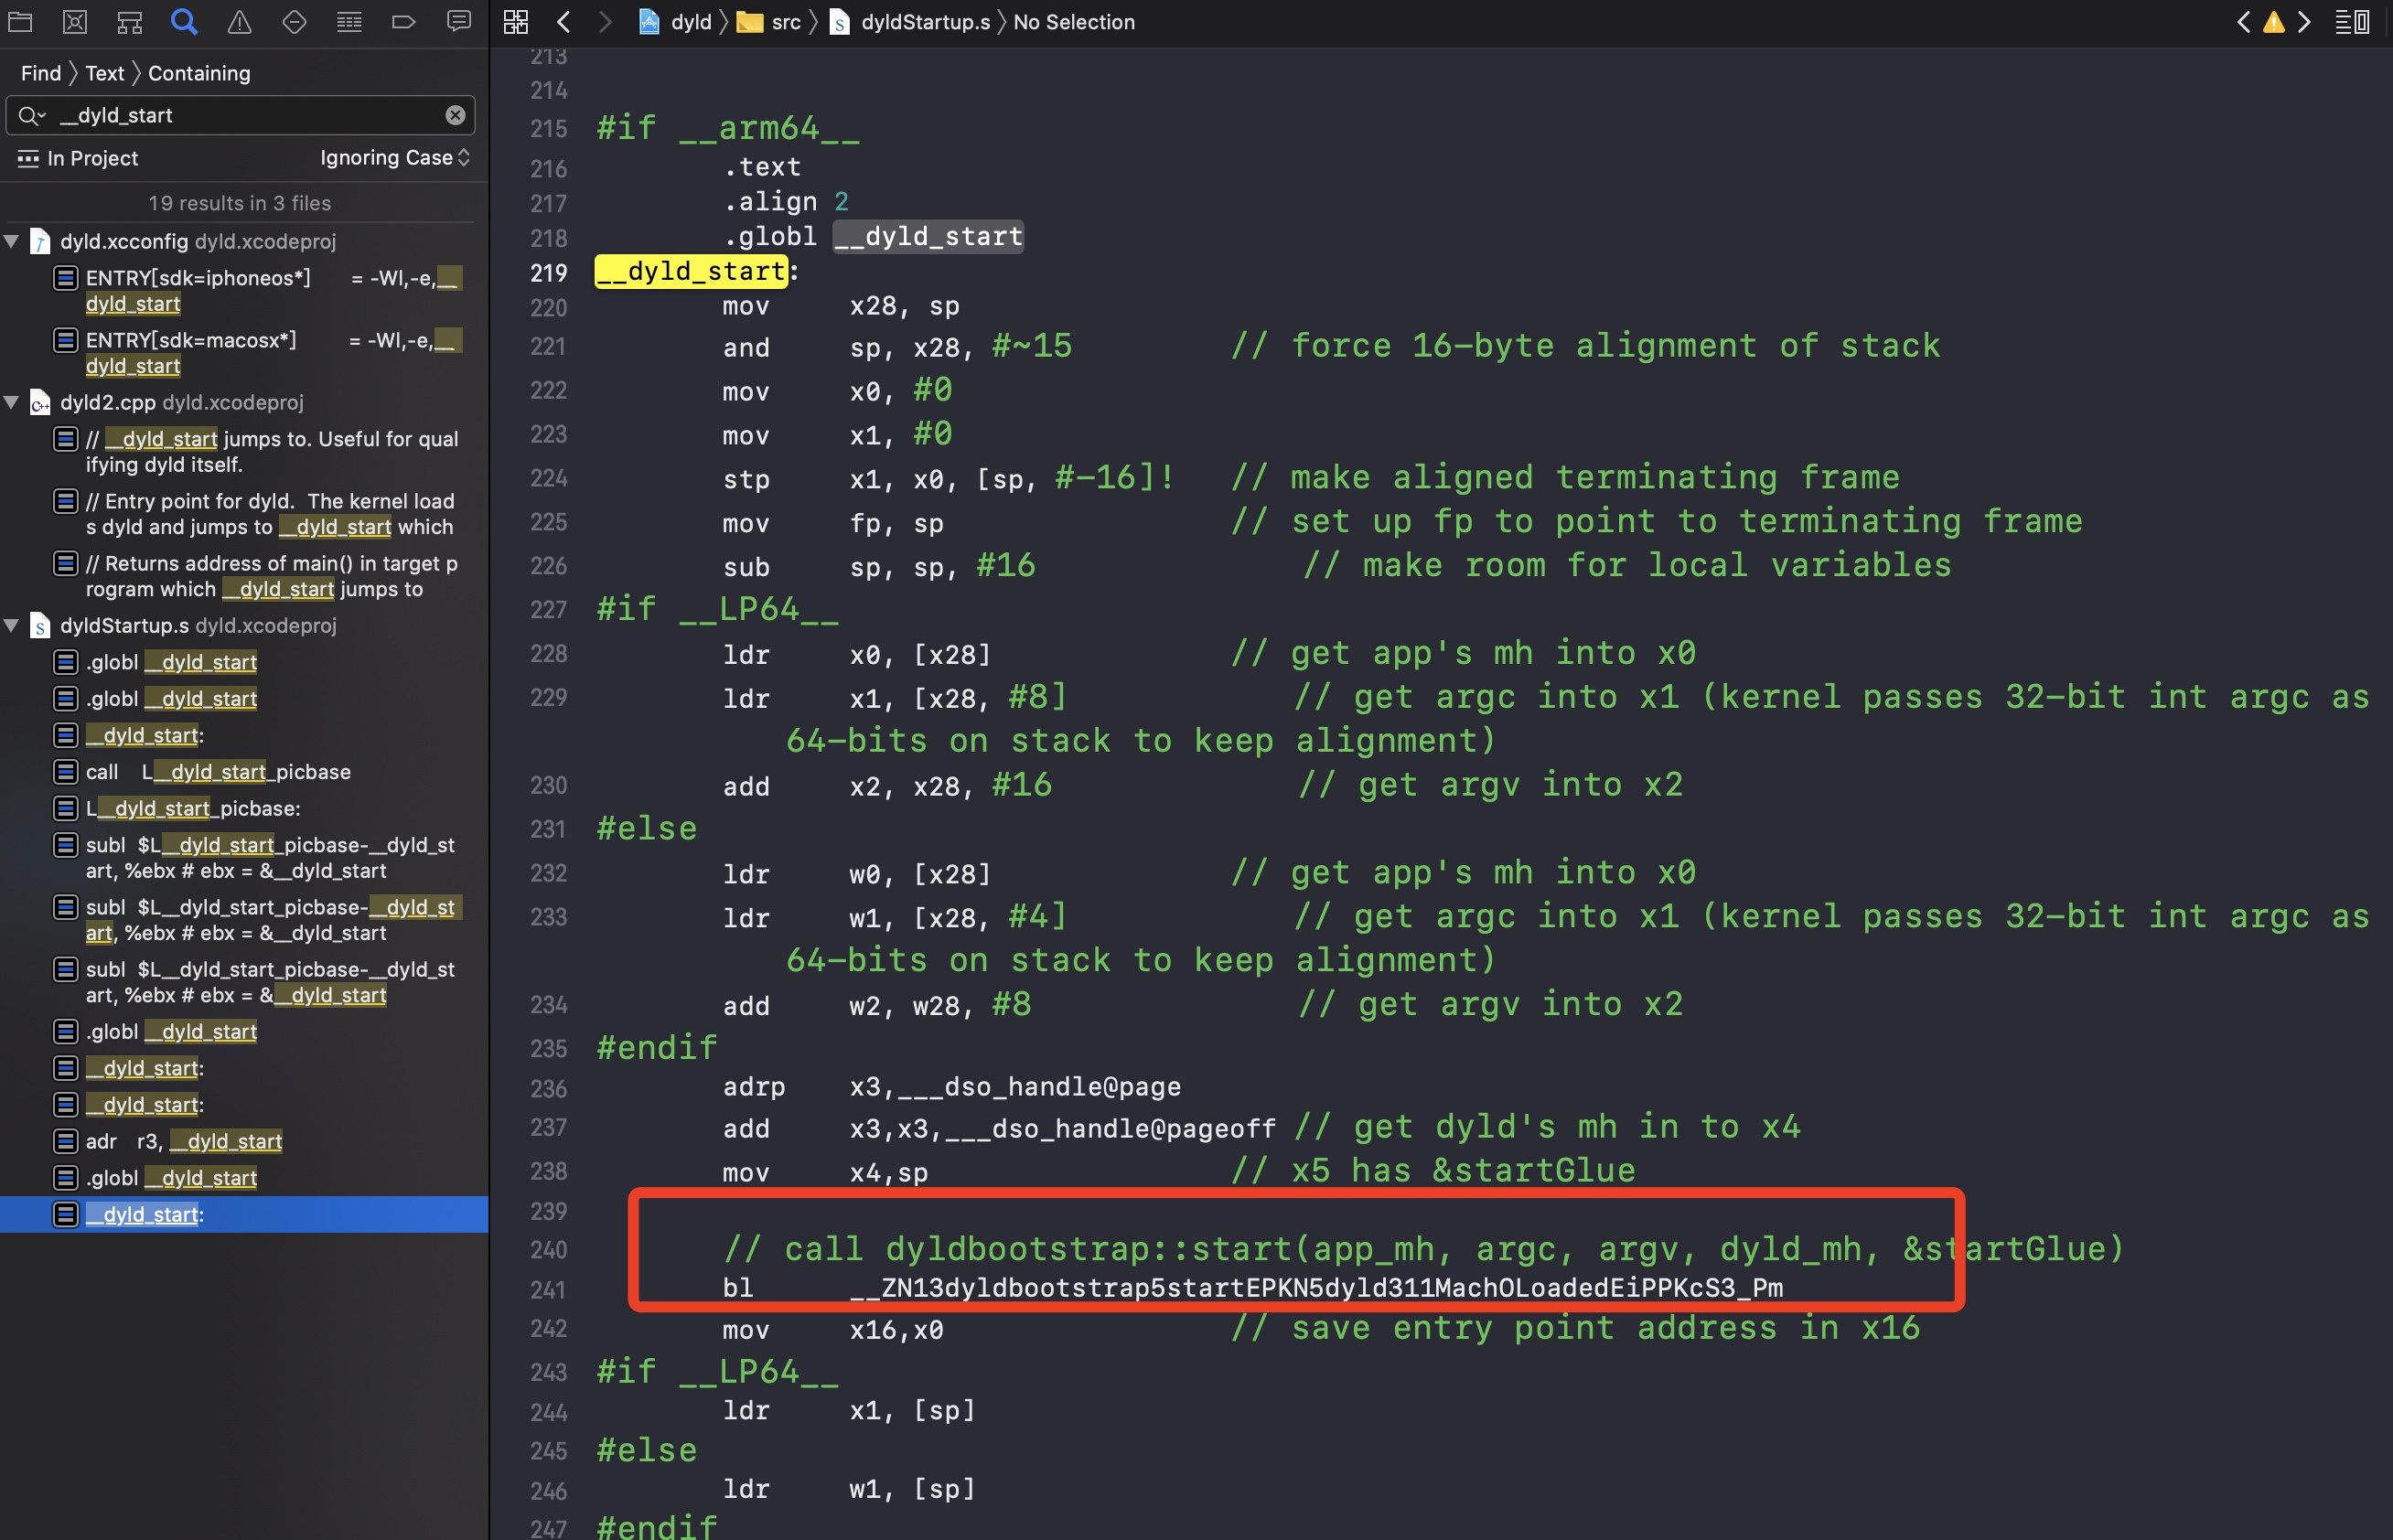Open the Symbol navigator icon
The image size is (2393, 1540).
[129, 21]
